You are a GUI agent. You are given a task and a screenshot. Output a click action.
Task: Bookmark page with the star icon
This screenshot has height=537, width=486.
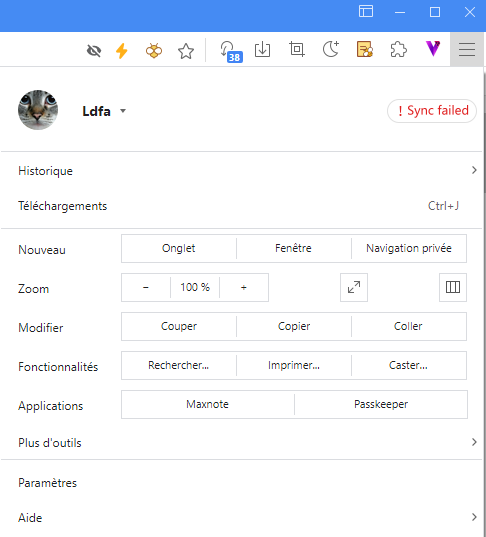coord(186,51)
